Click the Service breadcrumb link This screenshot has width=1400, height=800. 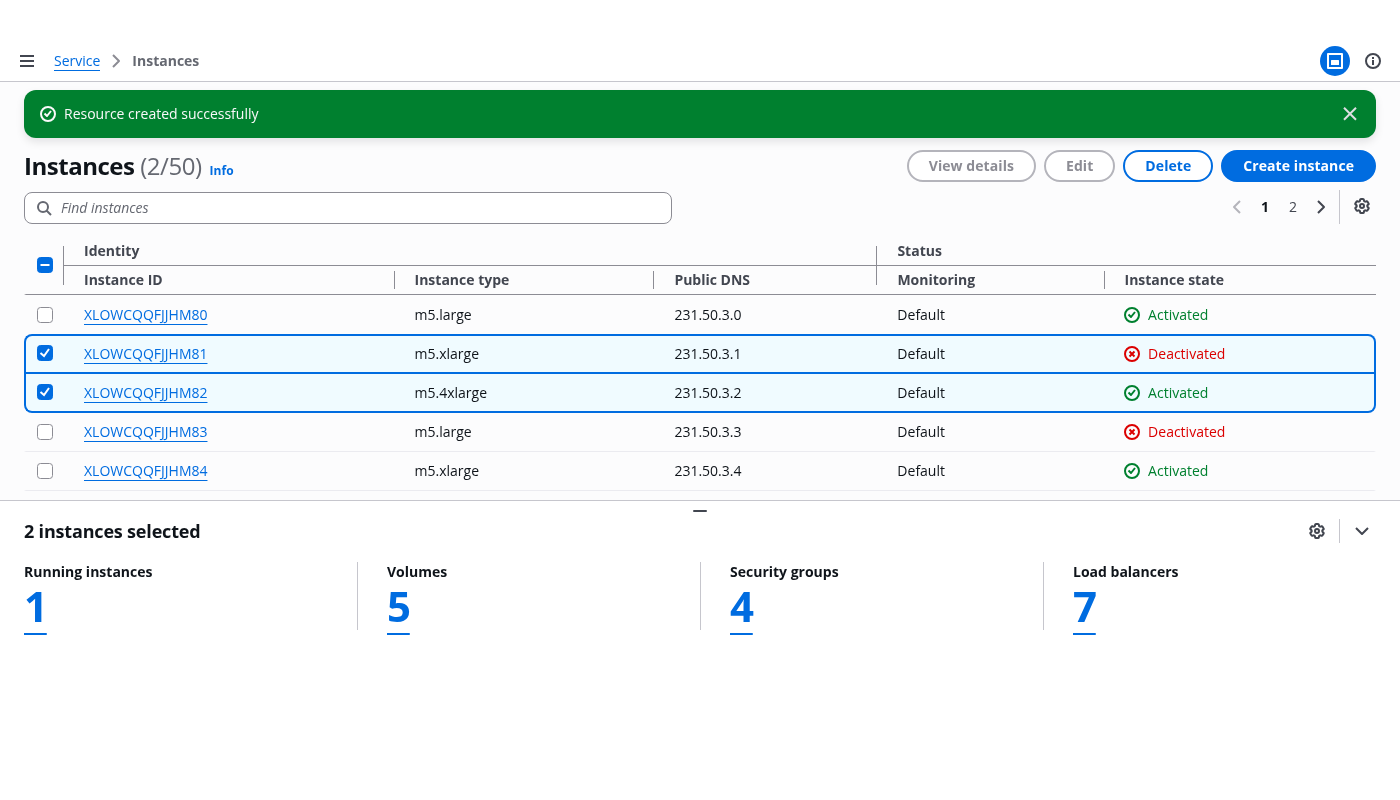click(77, 61)
